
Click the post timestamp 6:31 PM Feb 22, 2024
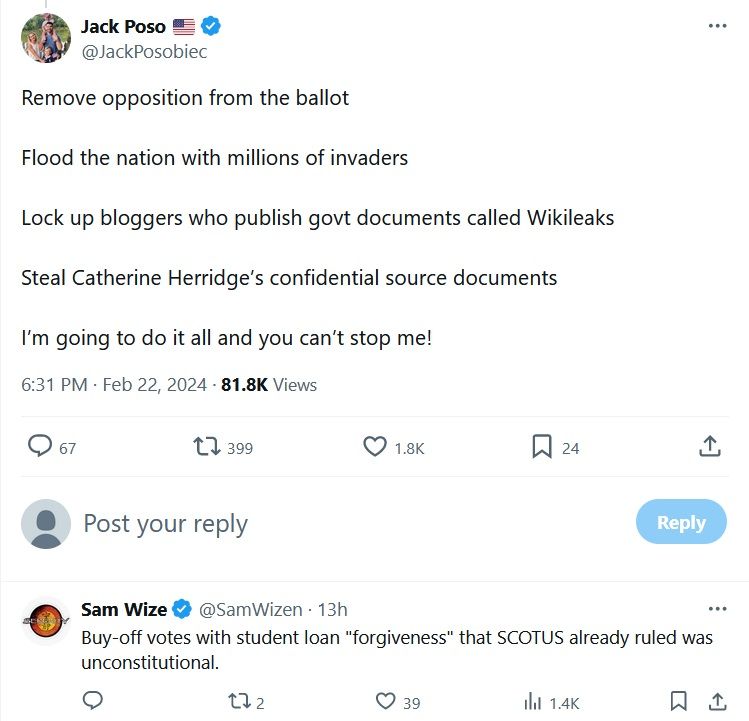(x=114, y=385)
